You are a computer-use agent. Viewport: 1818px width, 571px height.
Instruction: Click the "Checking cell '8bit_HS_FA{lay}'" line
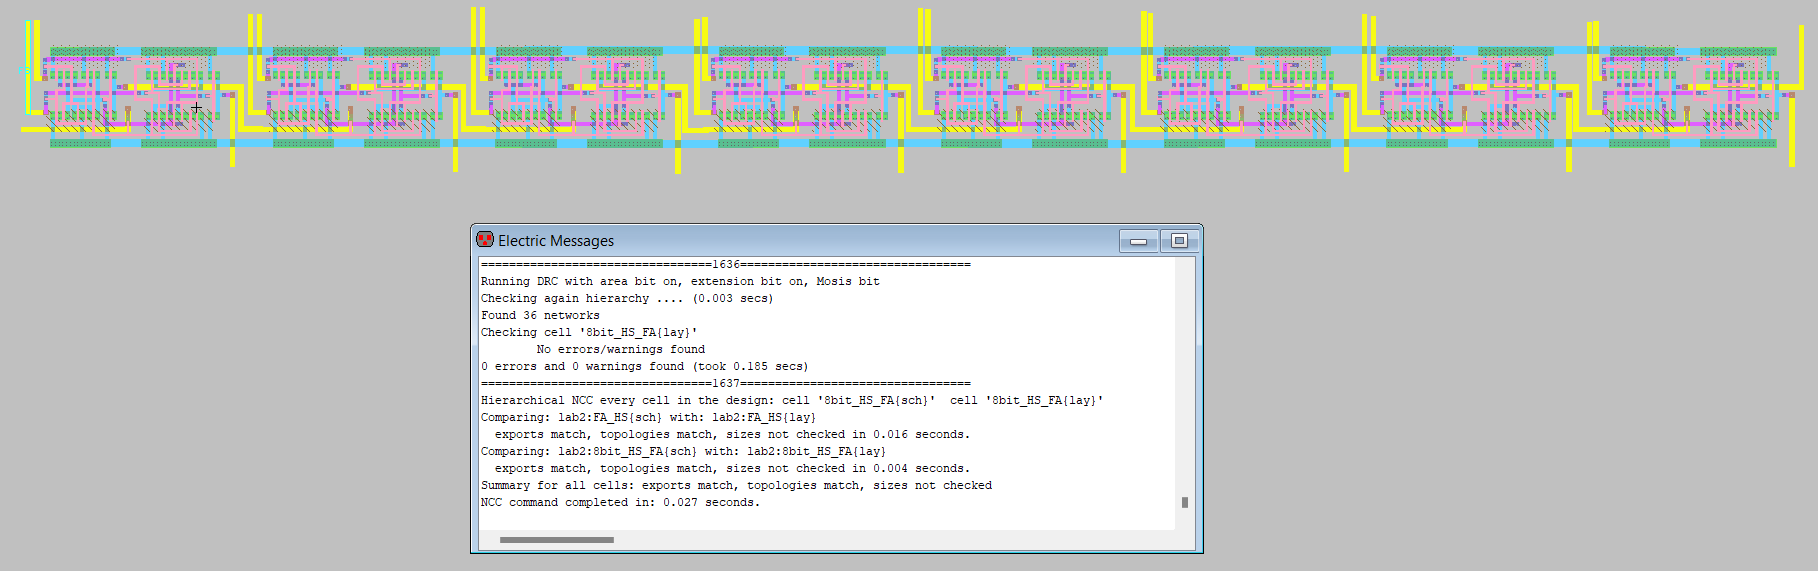[x=589, y=333]
